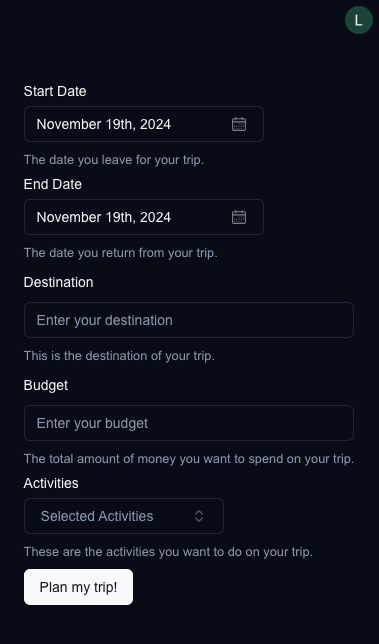379x644 pixels.
Task: Focus the Enter your budget field
Action: point(189,423)
